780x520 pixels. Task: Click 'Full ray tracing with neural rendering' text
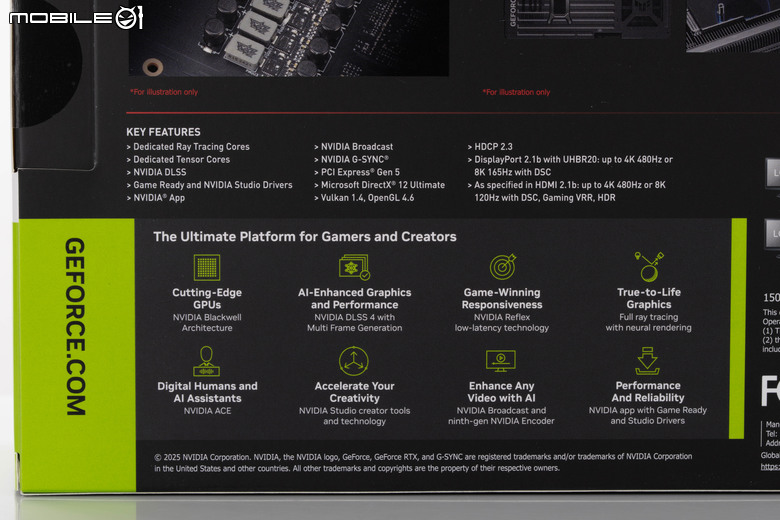tap(648, 322)
